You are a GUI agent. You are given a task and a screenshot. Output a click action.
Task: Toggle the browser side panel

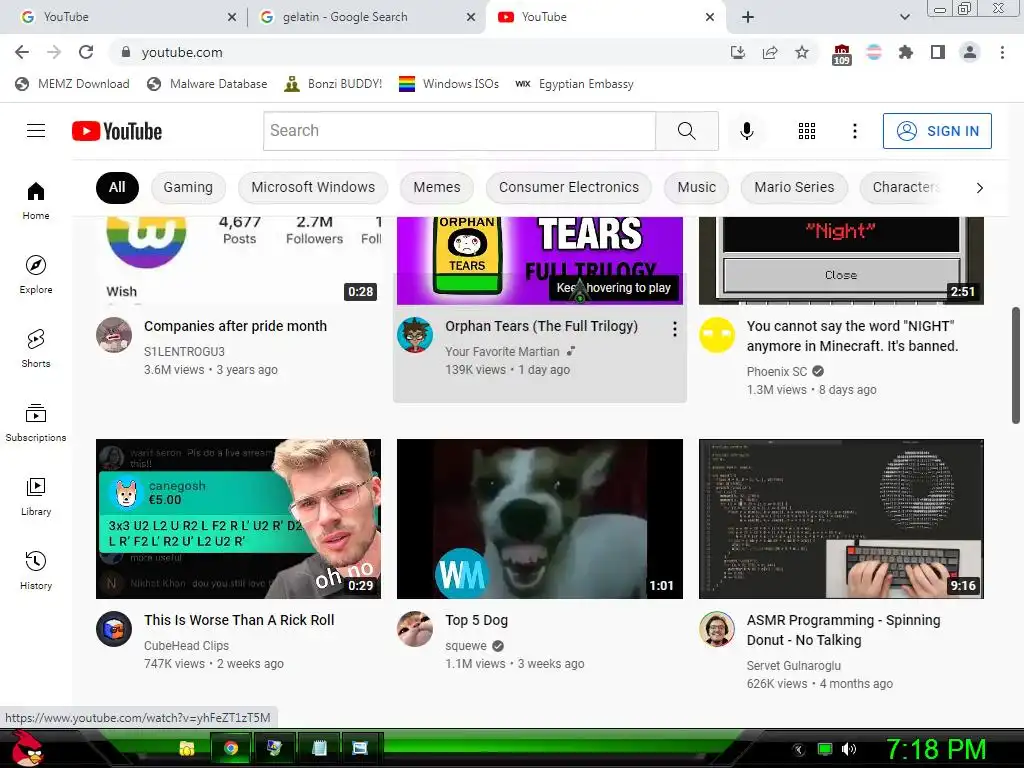938,52
